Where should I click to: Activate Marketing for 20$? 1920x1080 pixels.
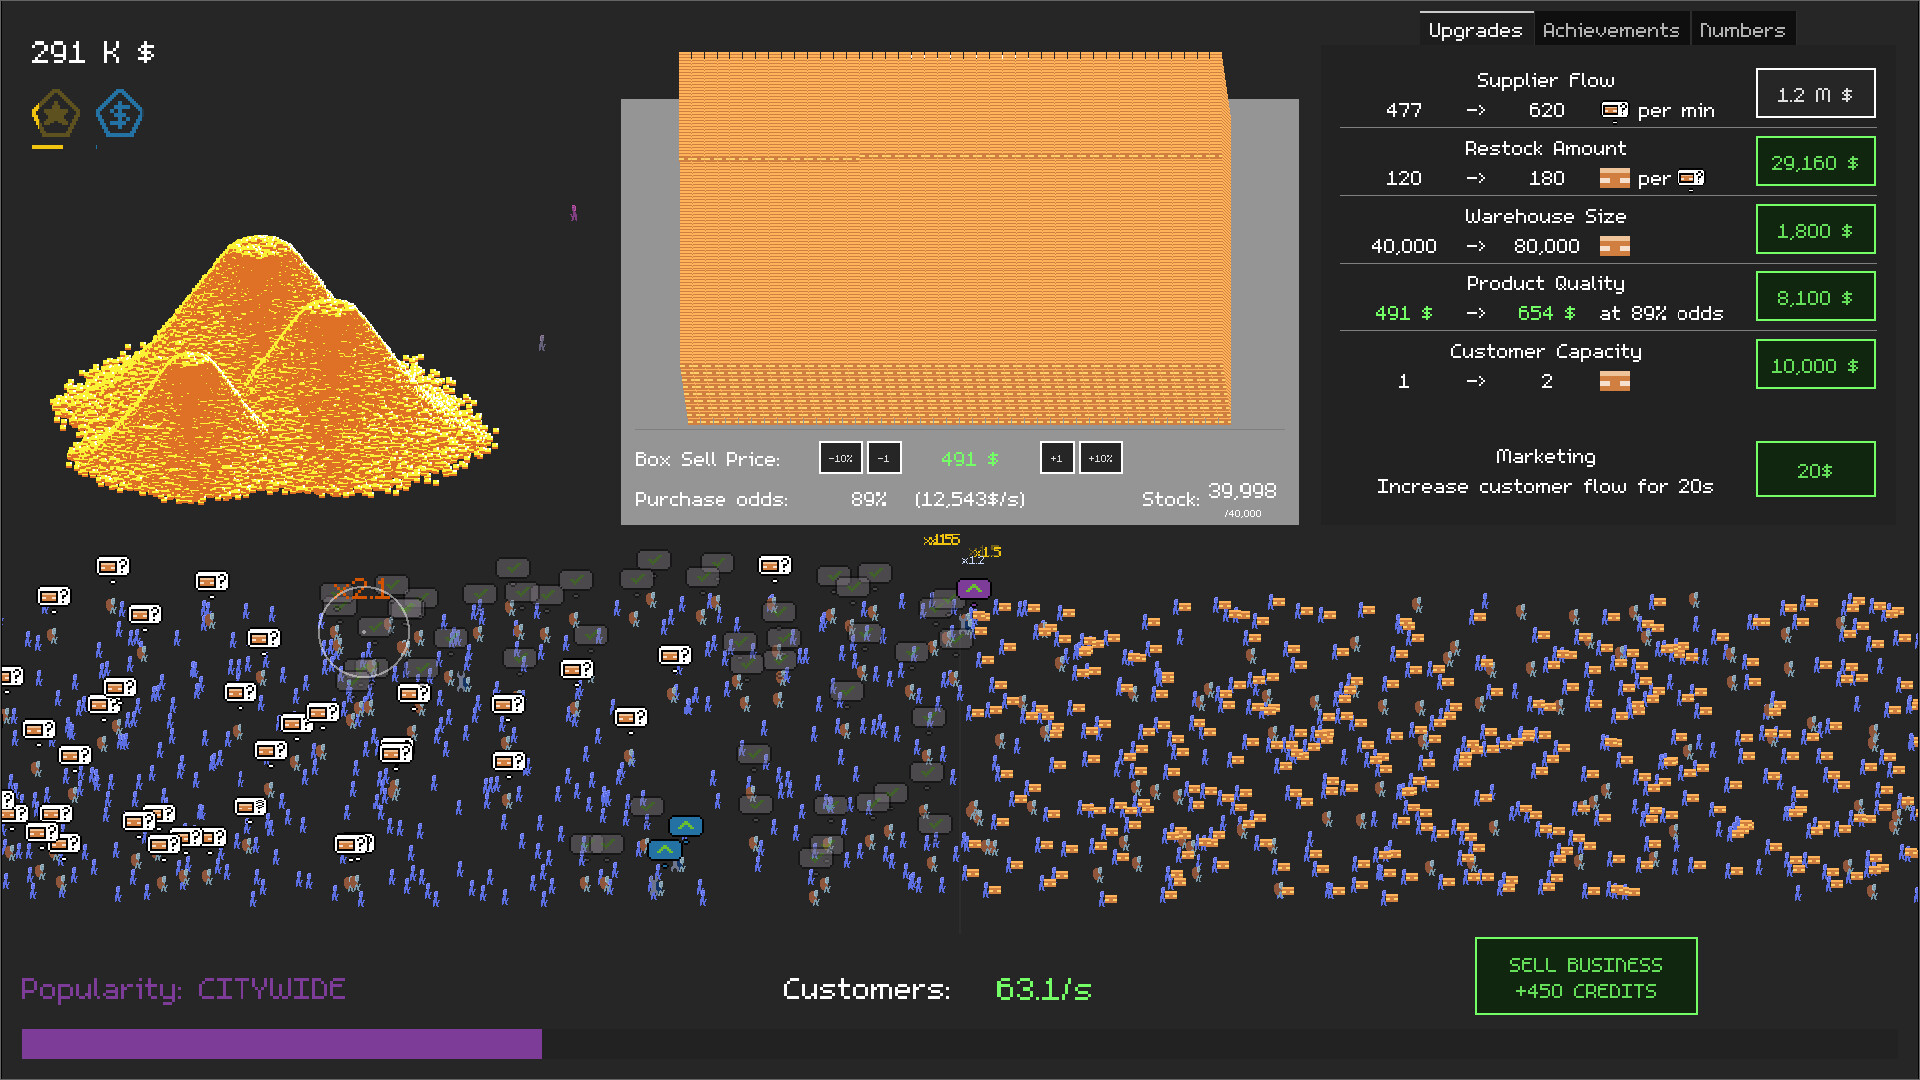pyautogui.click(x=1814, y=469)
